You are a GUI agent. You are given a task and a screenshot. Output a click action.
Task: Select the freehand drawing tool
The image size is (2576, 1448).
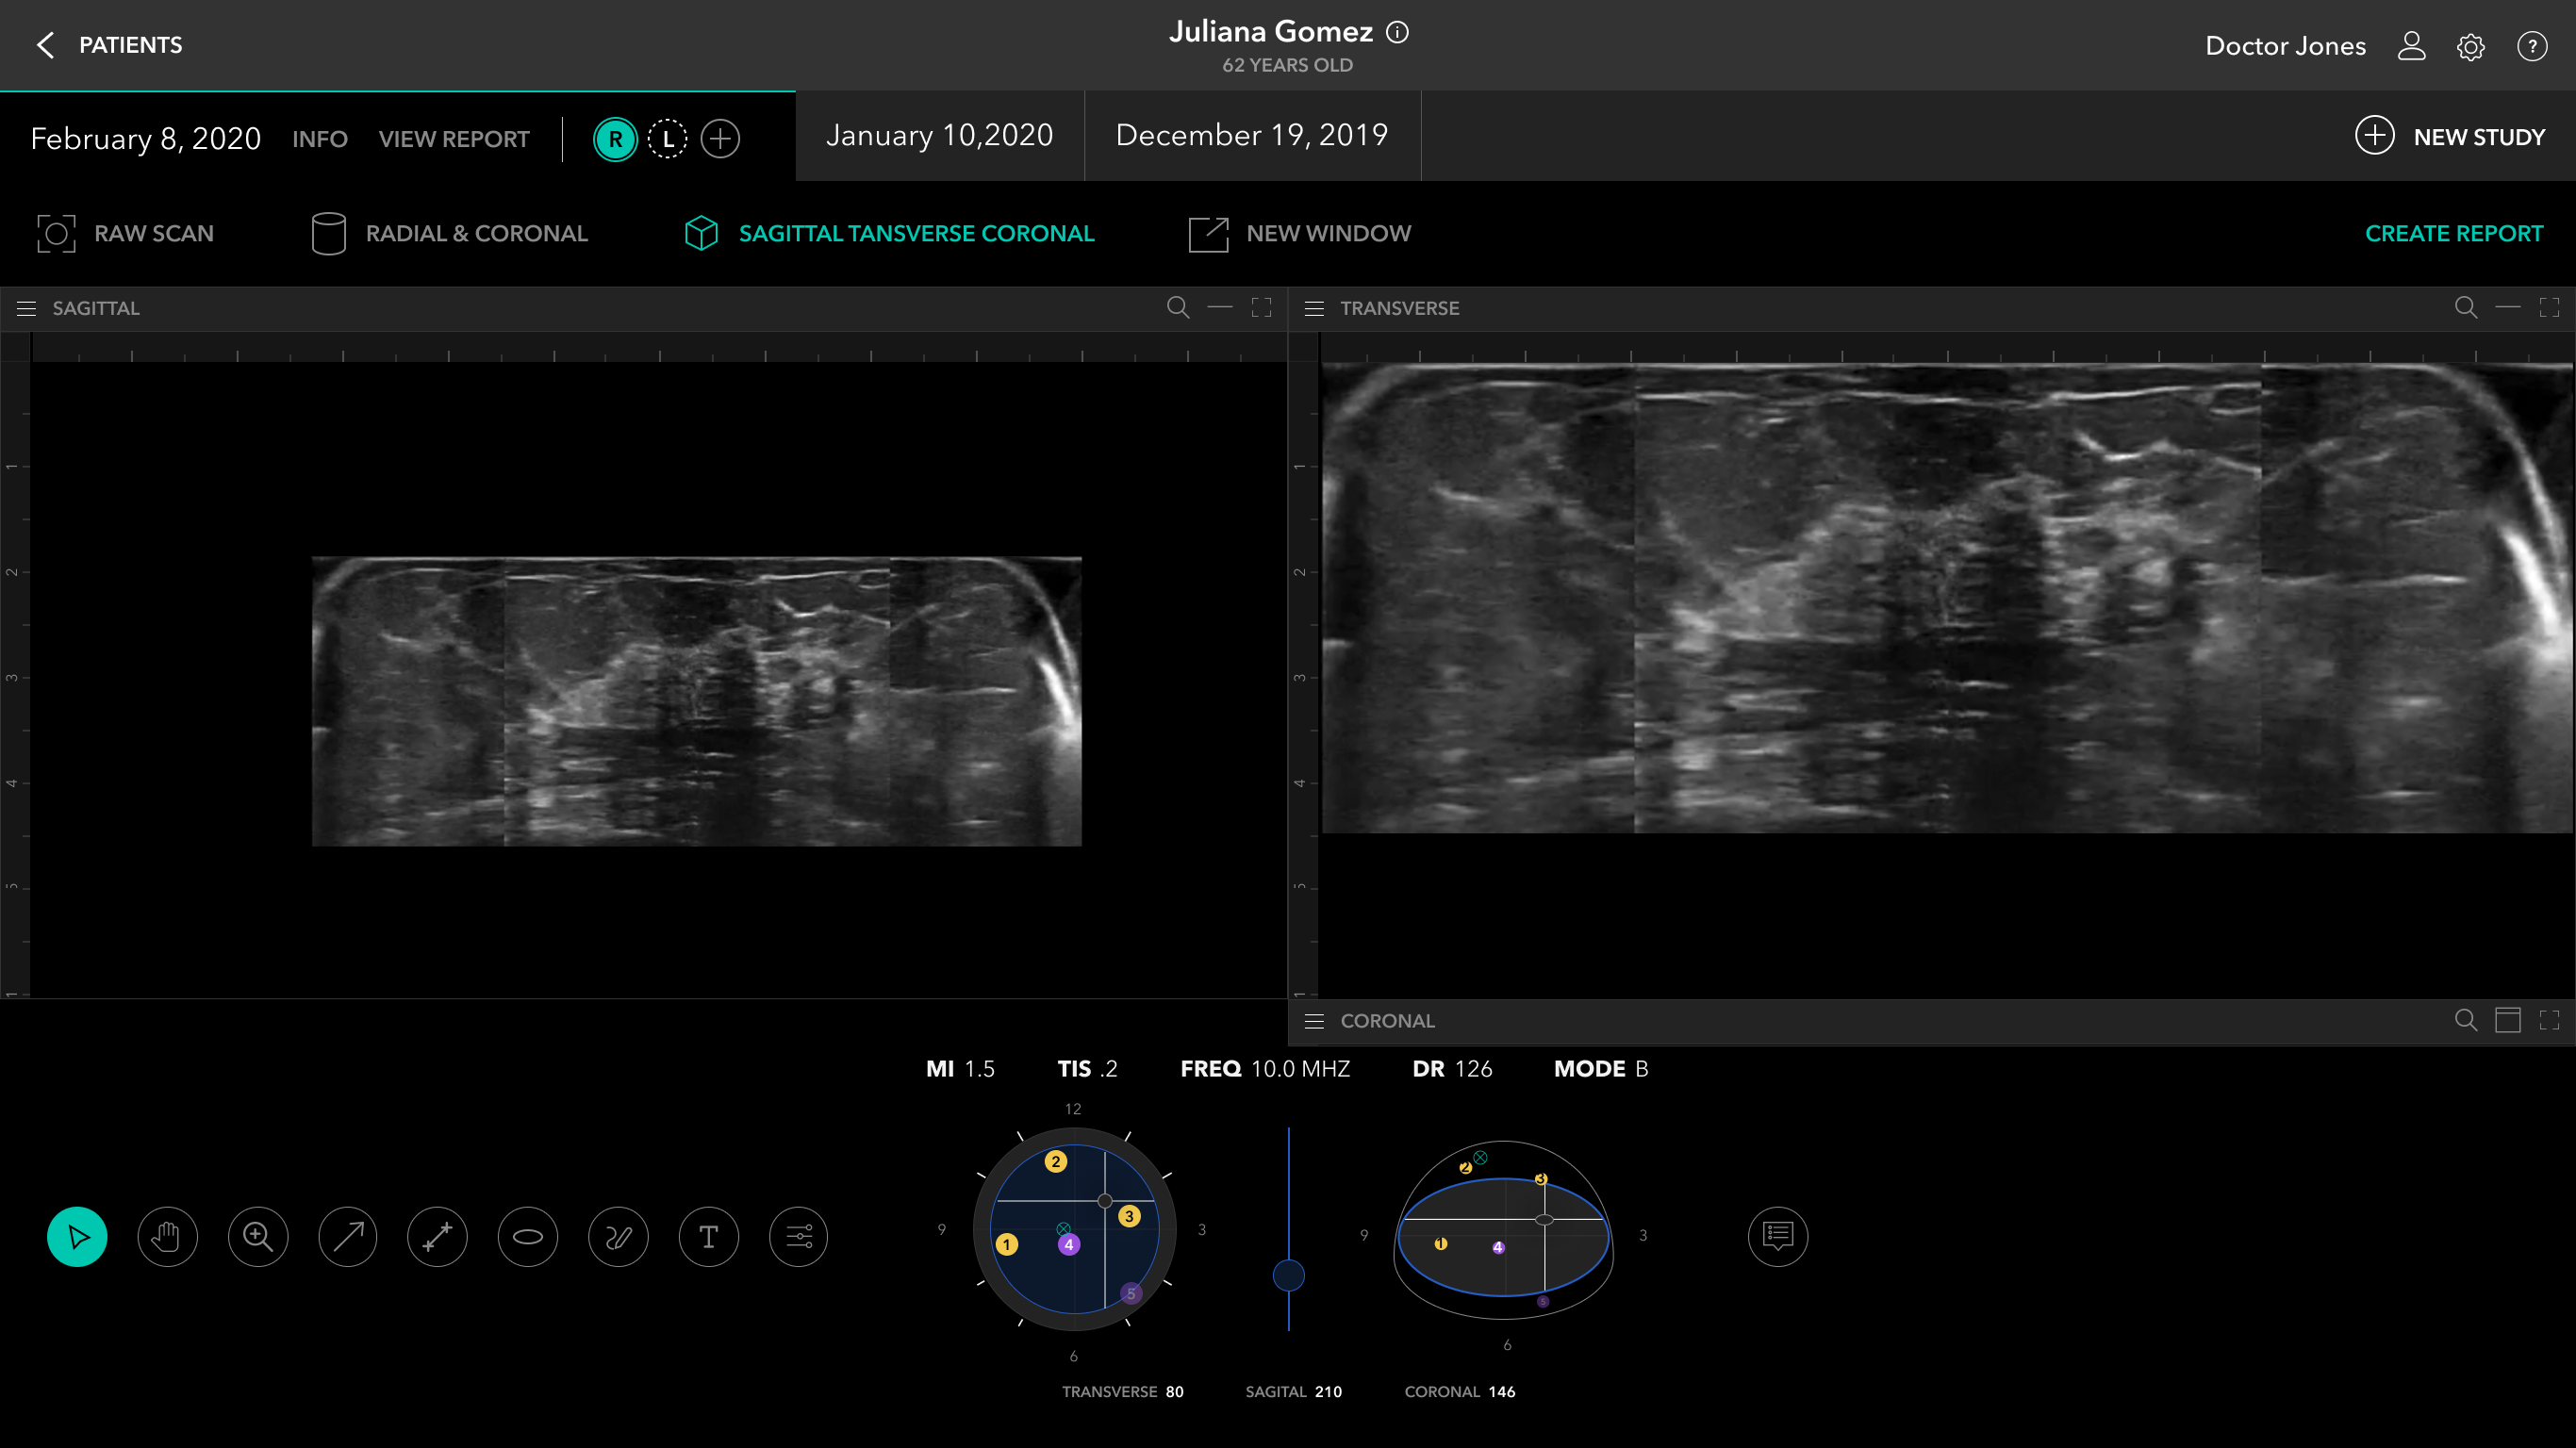coord(618,1237)
